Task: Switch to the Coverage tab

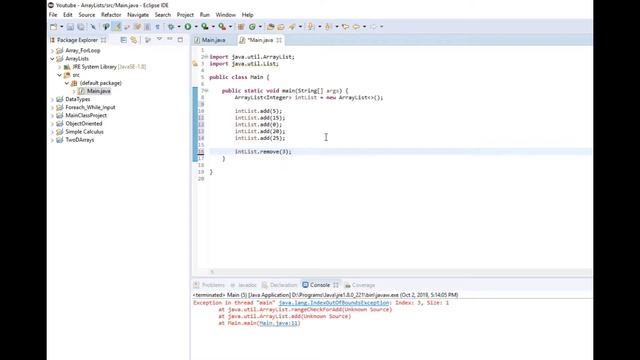Action: pos(360,285)
